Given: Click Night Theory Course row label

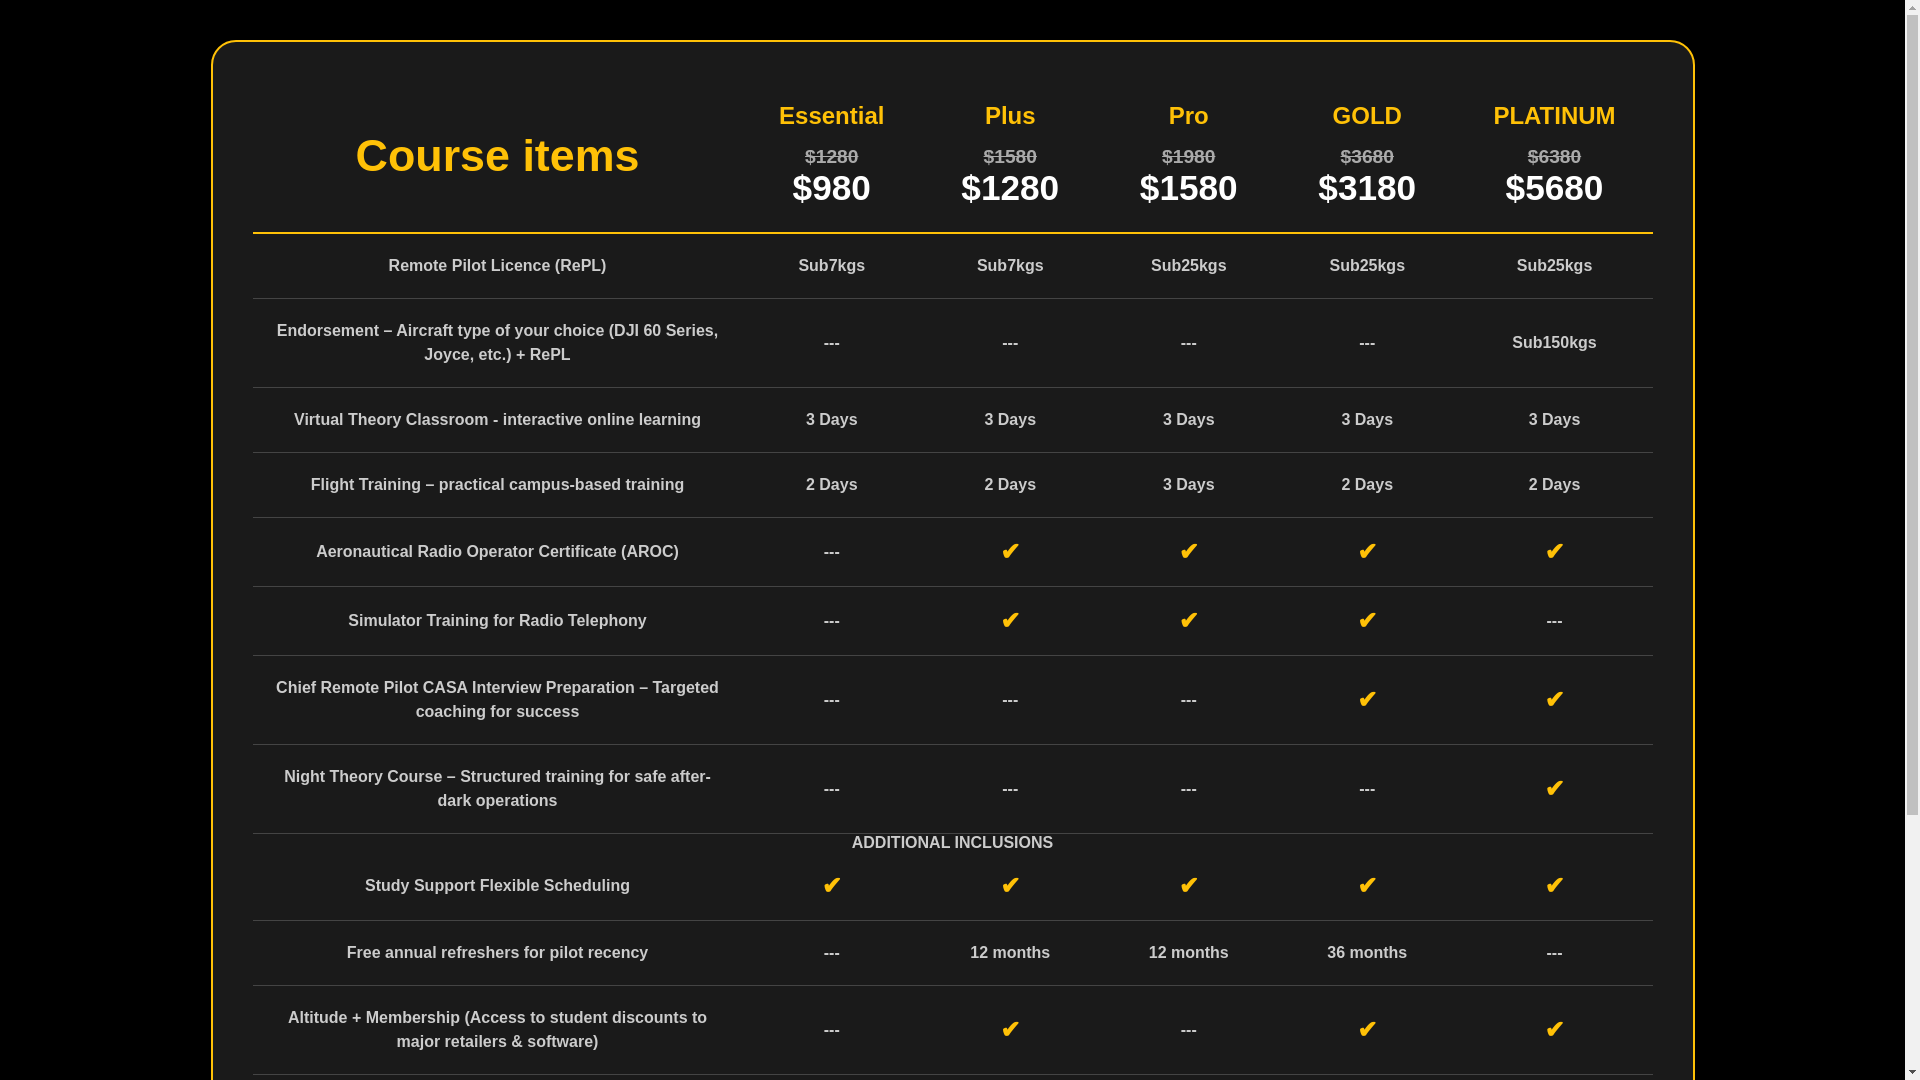Looking at the screenshot, I should coord(497,789).
